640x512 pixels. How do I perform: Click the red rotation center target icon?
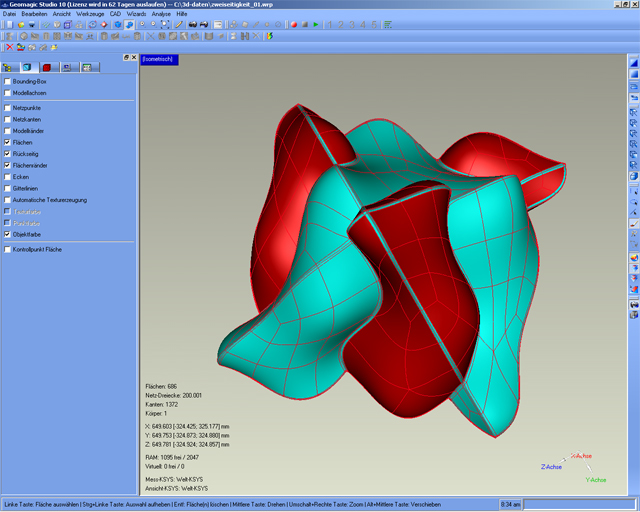(x=104, y=25)
